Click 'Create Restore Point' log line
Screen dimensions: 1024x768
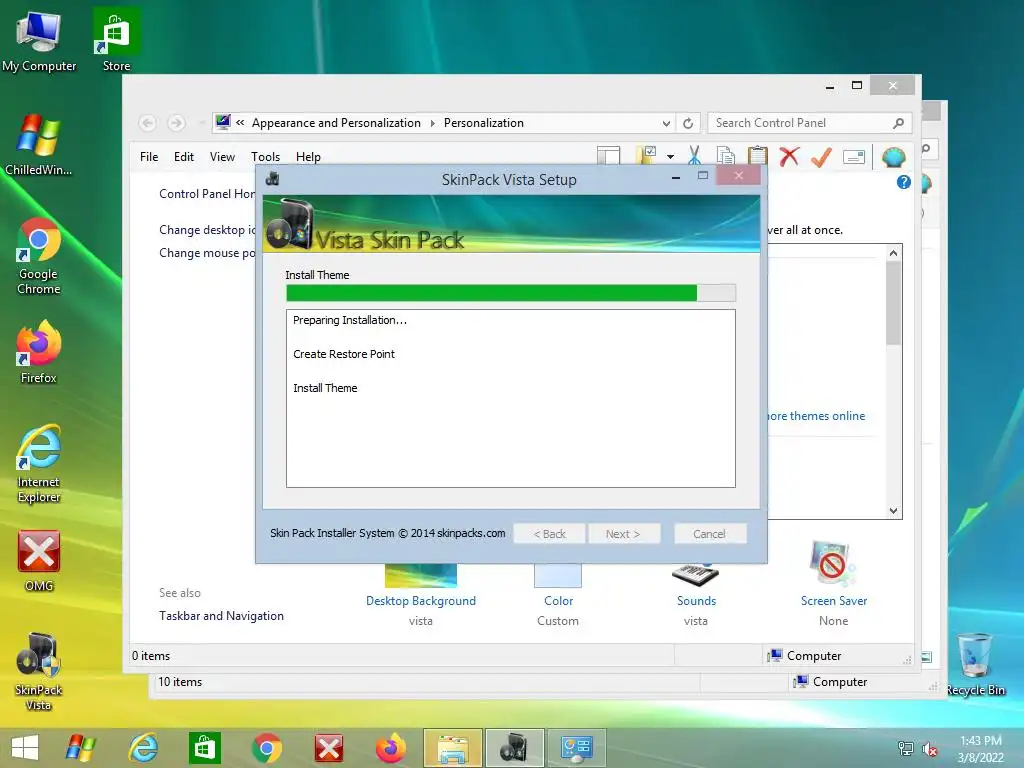(344, 354)
